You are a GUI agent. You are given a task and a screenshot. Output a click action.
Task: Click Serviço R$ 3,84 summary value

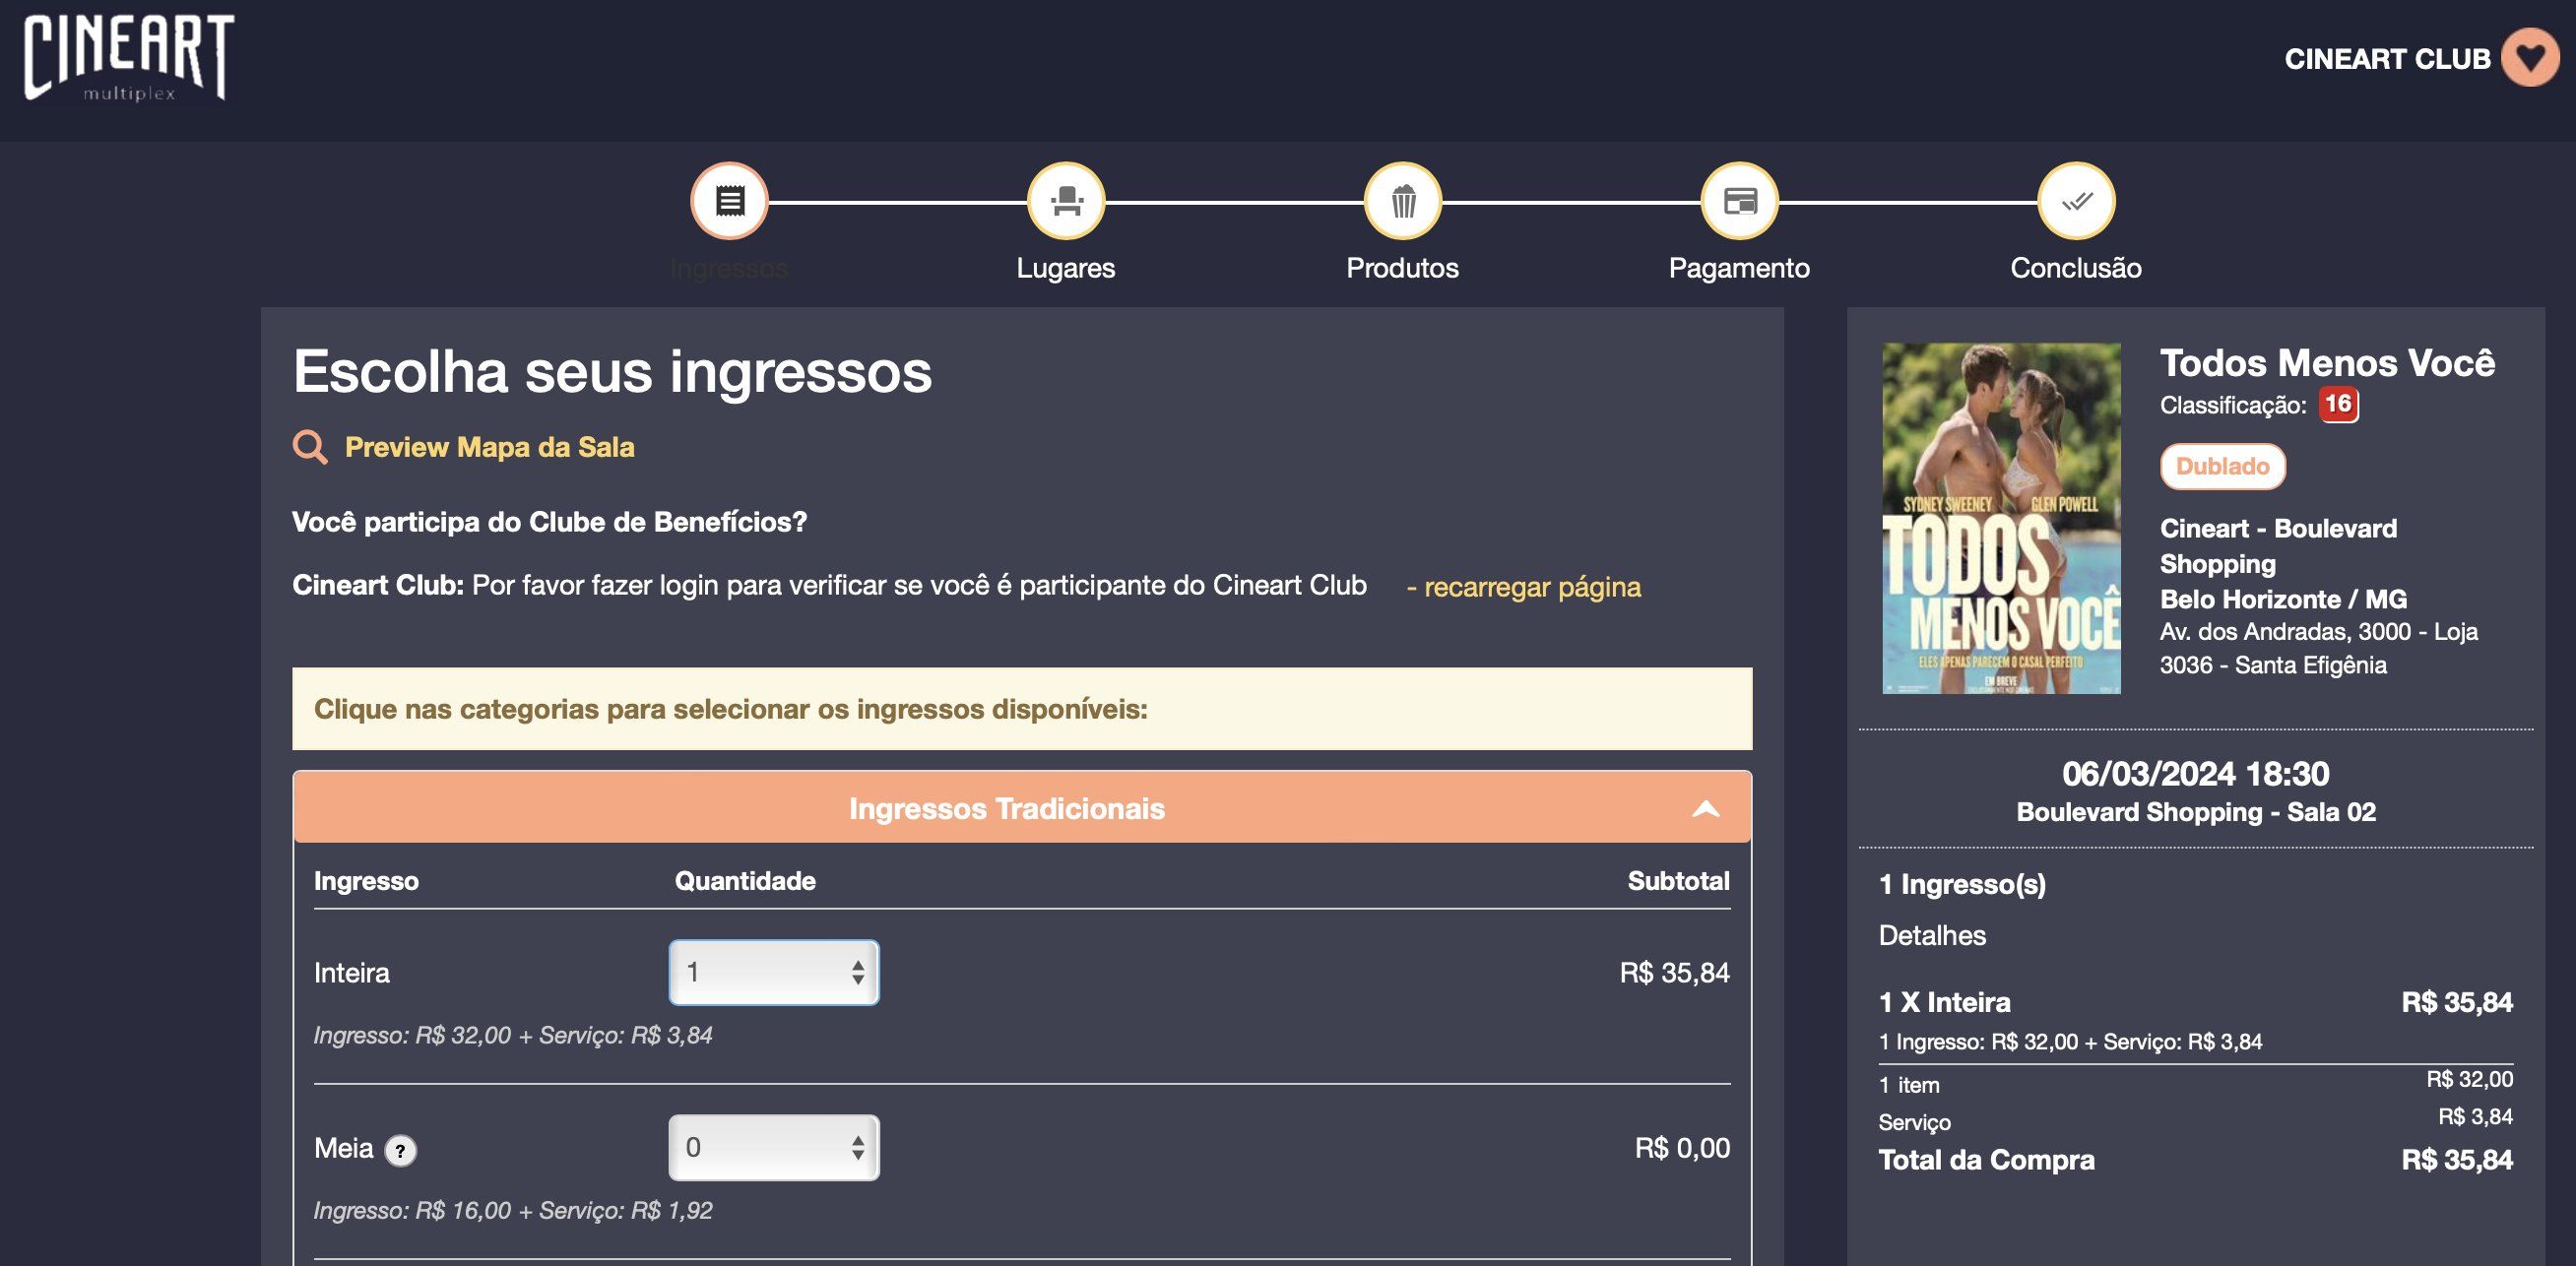[x=2475, y=1117]
